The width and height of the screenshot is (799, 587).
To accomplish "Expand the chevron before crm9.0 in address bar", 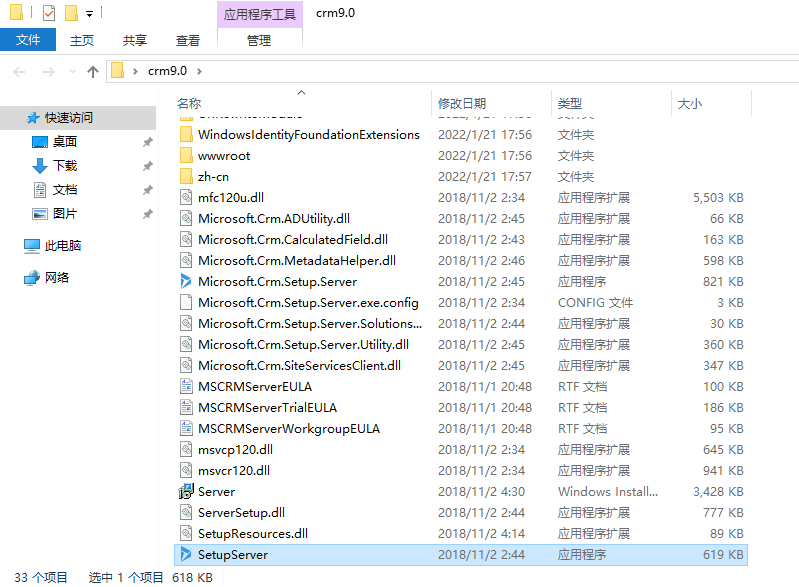I will (x=135, y=71).
